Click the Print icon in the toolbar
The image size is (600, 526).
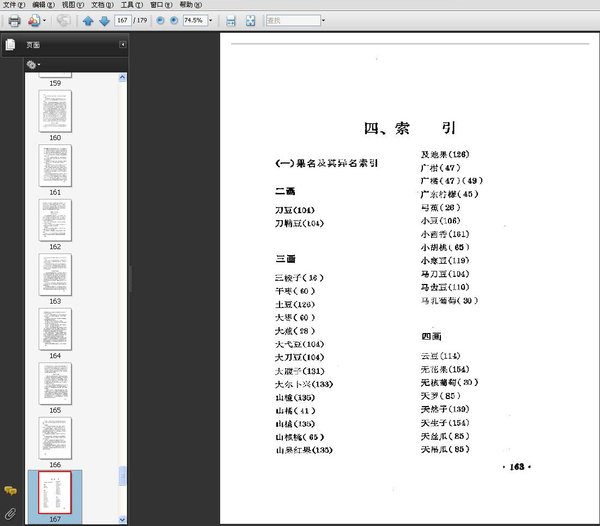[x=14, y=21]
